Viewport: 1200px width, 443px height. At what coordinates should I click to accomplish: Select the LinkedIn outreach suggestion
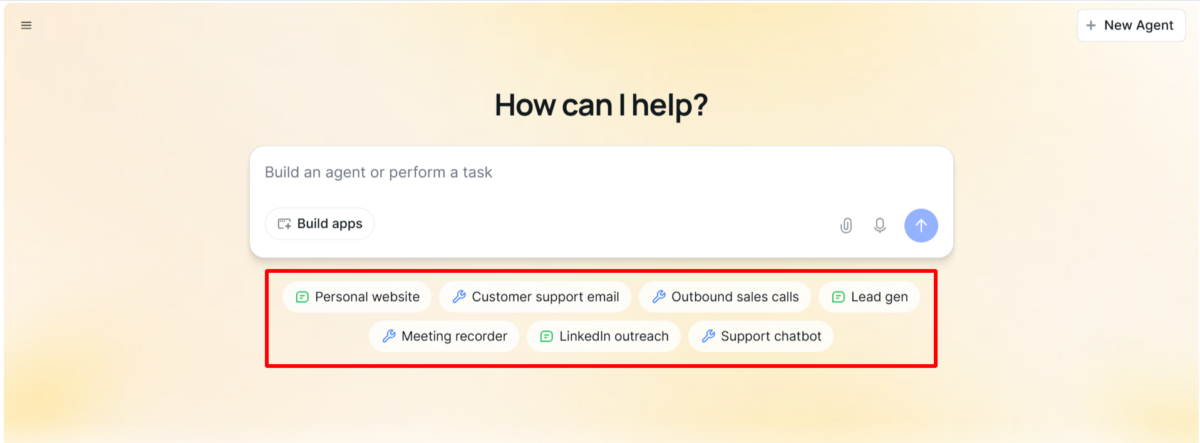pos(604,336)
